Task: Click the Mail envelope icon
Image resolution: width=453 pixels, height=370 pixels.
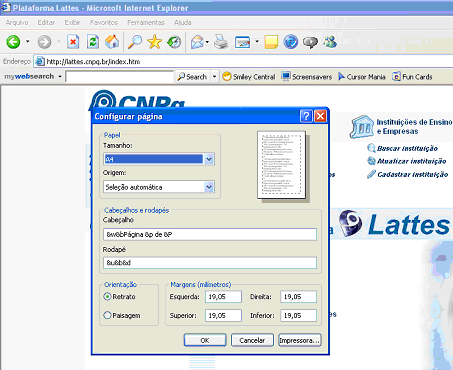Action: point(197,42)
